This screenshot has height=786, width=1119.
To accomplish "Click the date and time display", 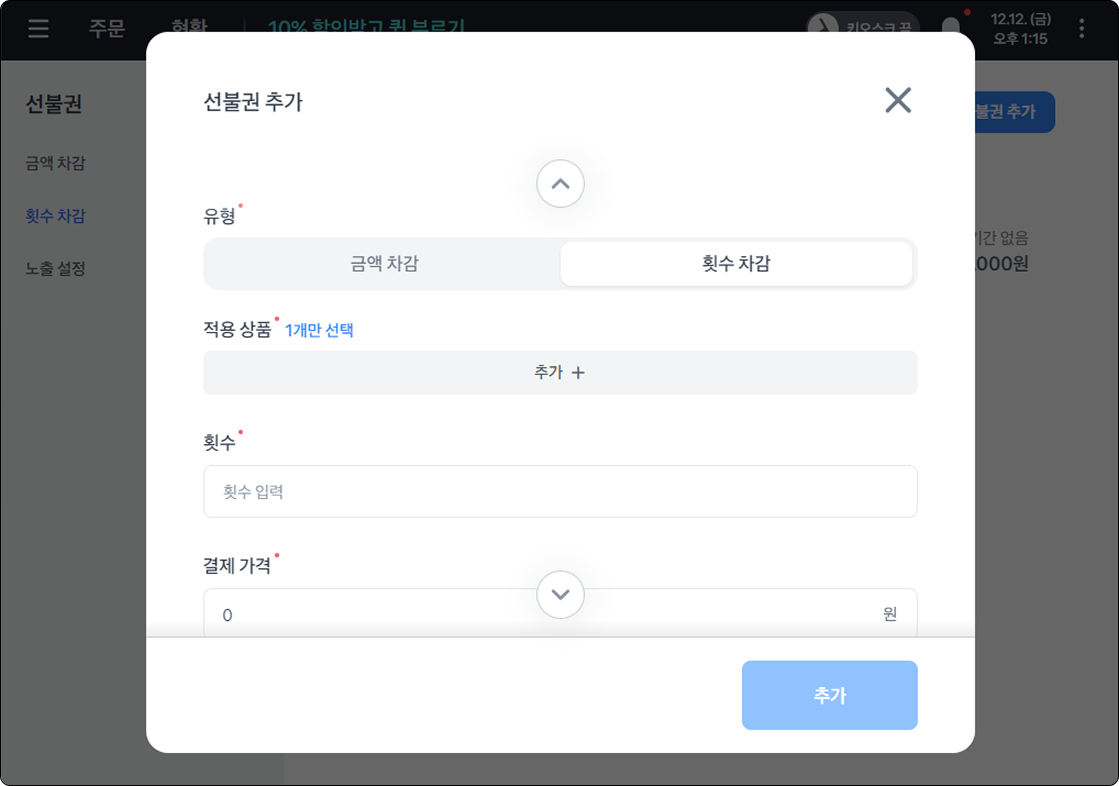I will click(1020, 28).
